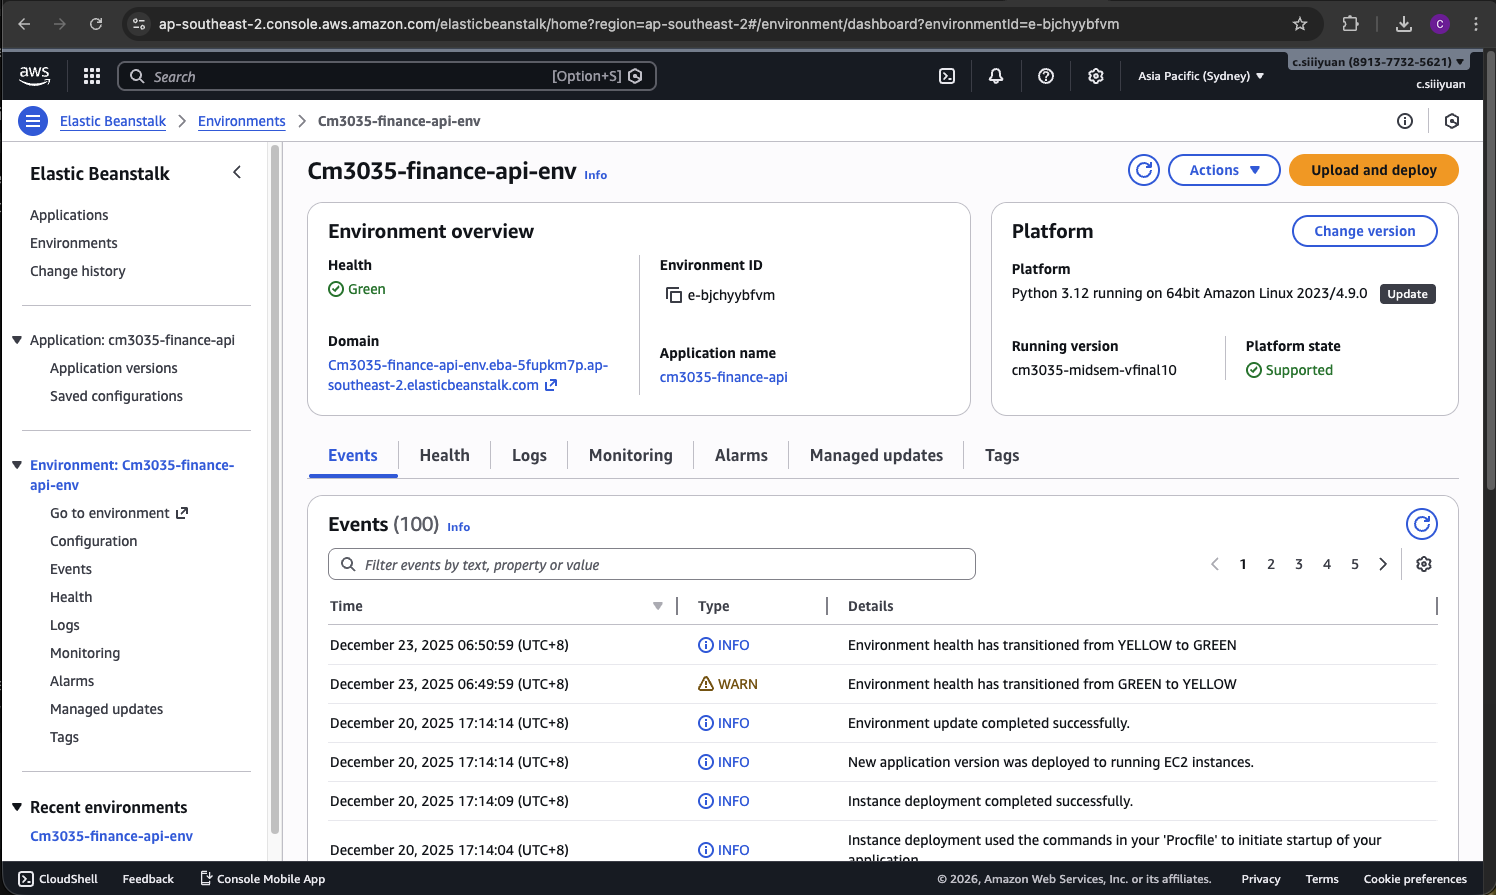This screenshot has height=895, width=1496.
Task: Open Chrome three-dot menu
Action: point(1476,24)
